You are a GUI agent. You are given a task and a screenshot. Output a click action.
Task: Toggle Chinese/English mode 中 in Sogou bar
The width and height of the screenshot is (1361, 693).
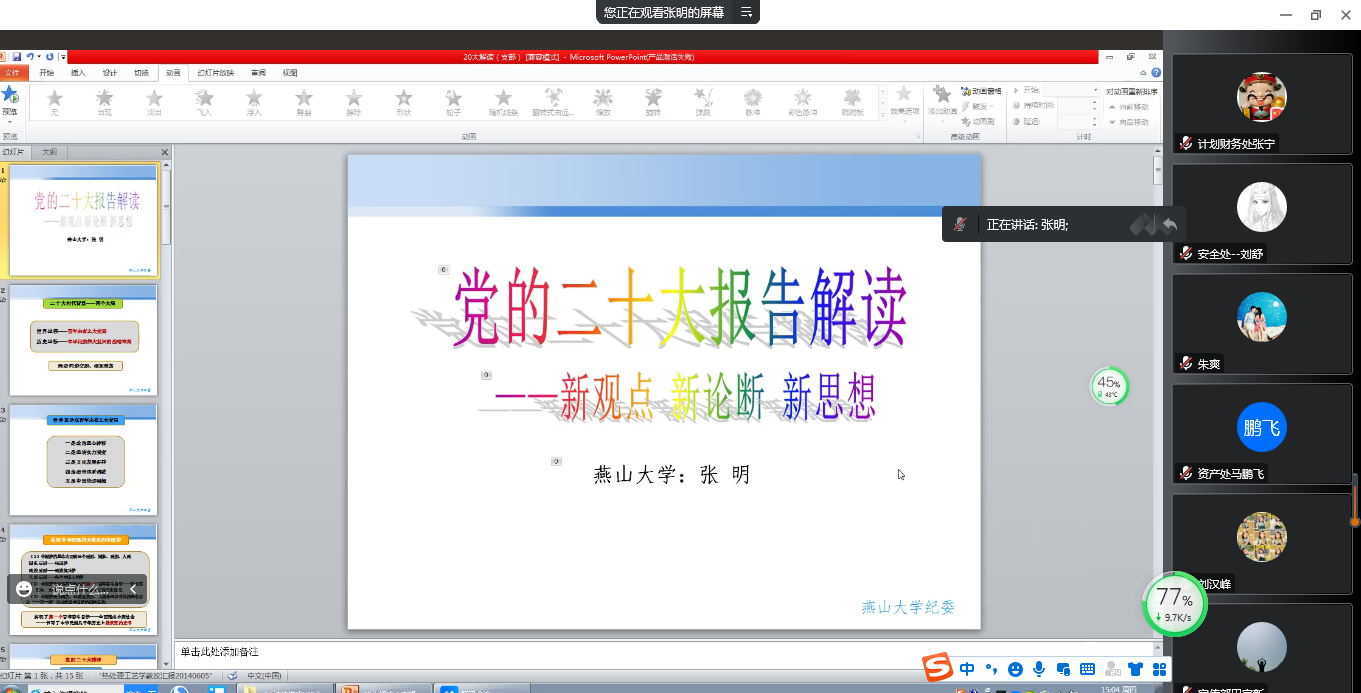[967, 669]
